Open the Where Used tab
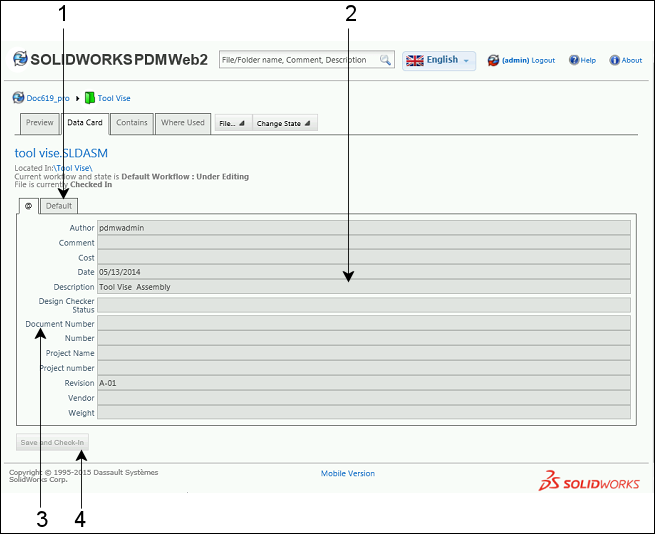Image resolution: width=655 pixels, height=534 pixels. pyautogui.click(x=182, y=123)
